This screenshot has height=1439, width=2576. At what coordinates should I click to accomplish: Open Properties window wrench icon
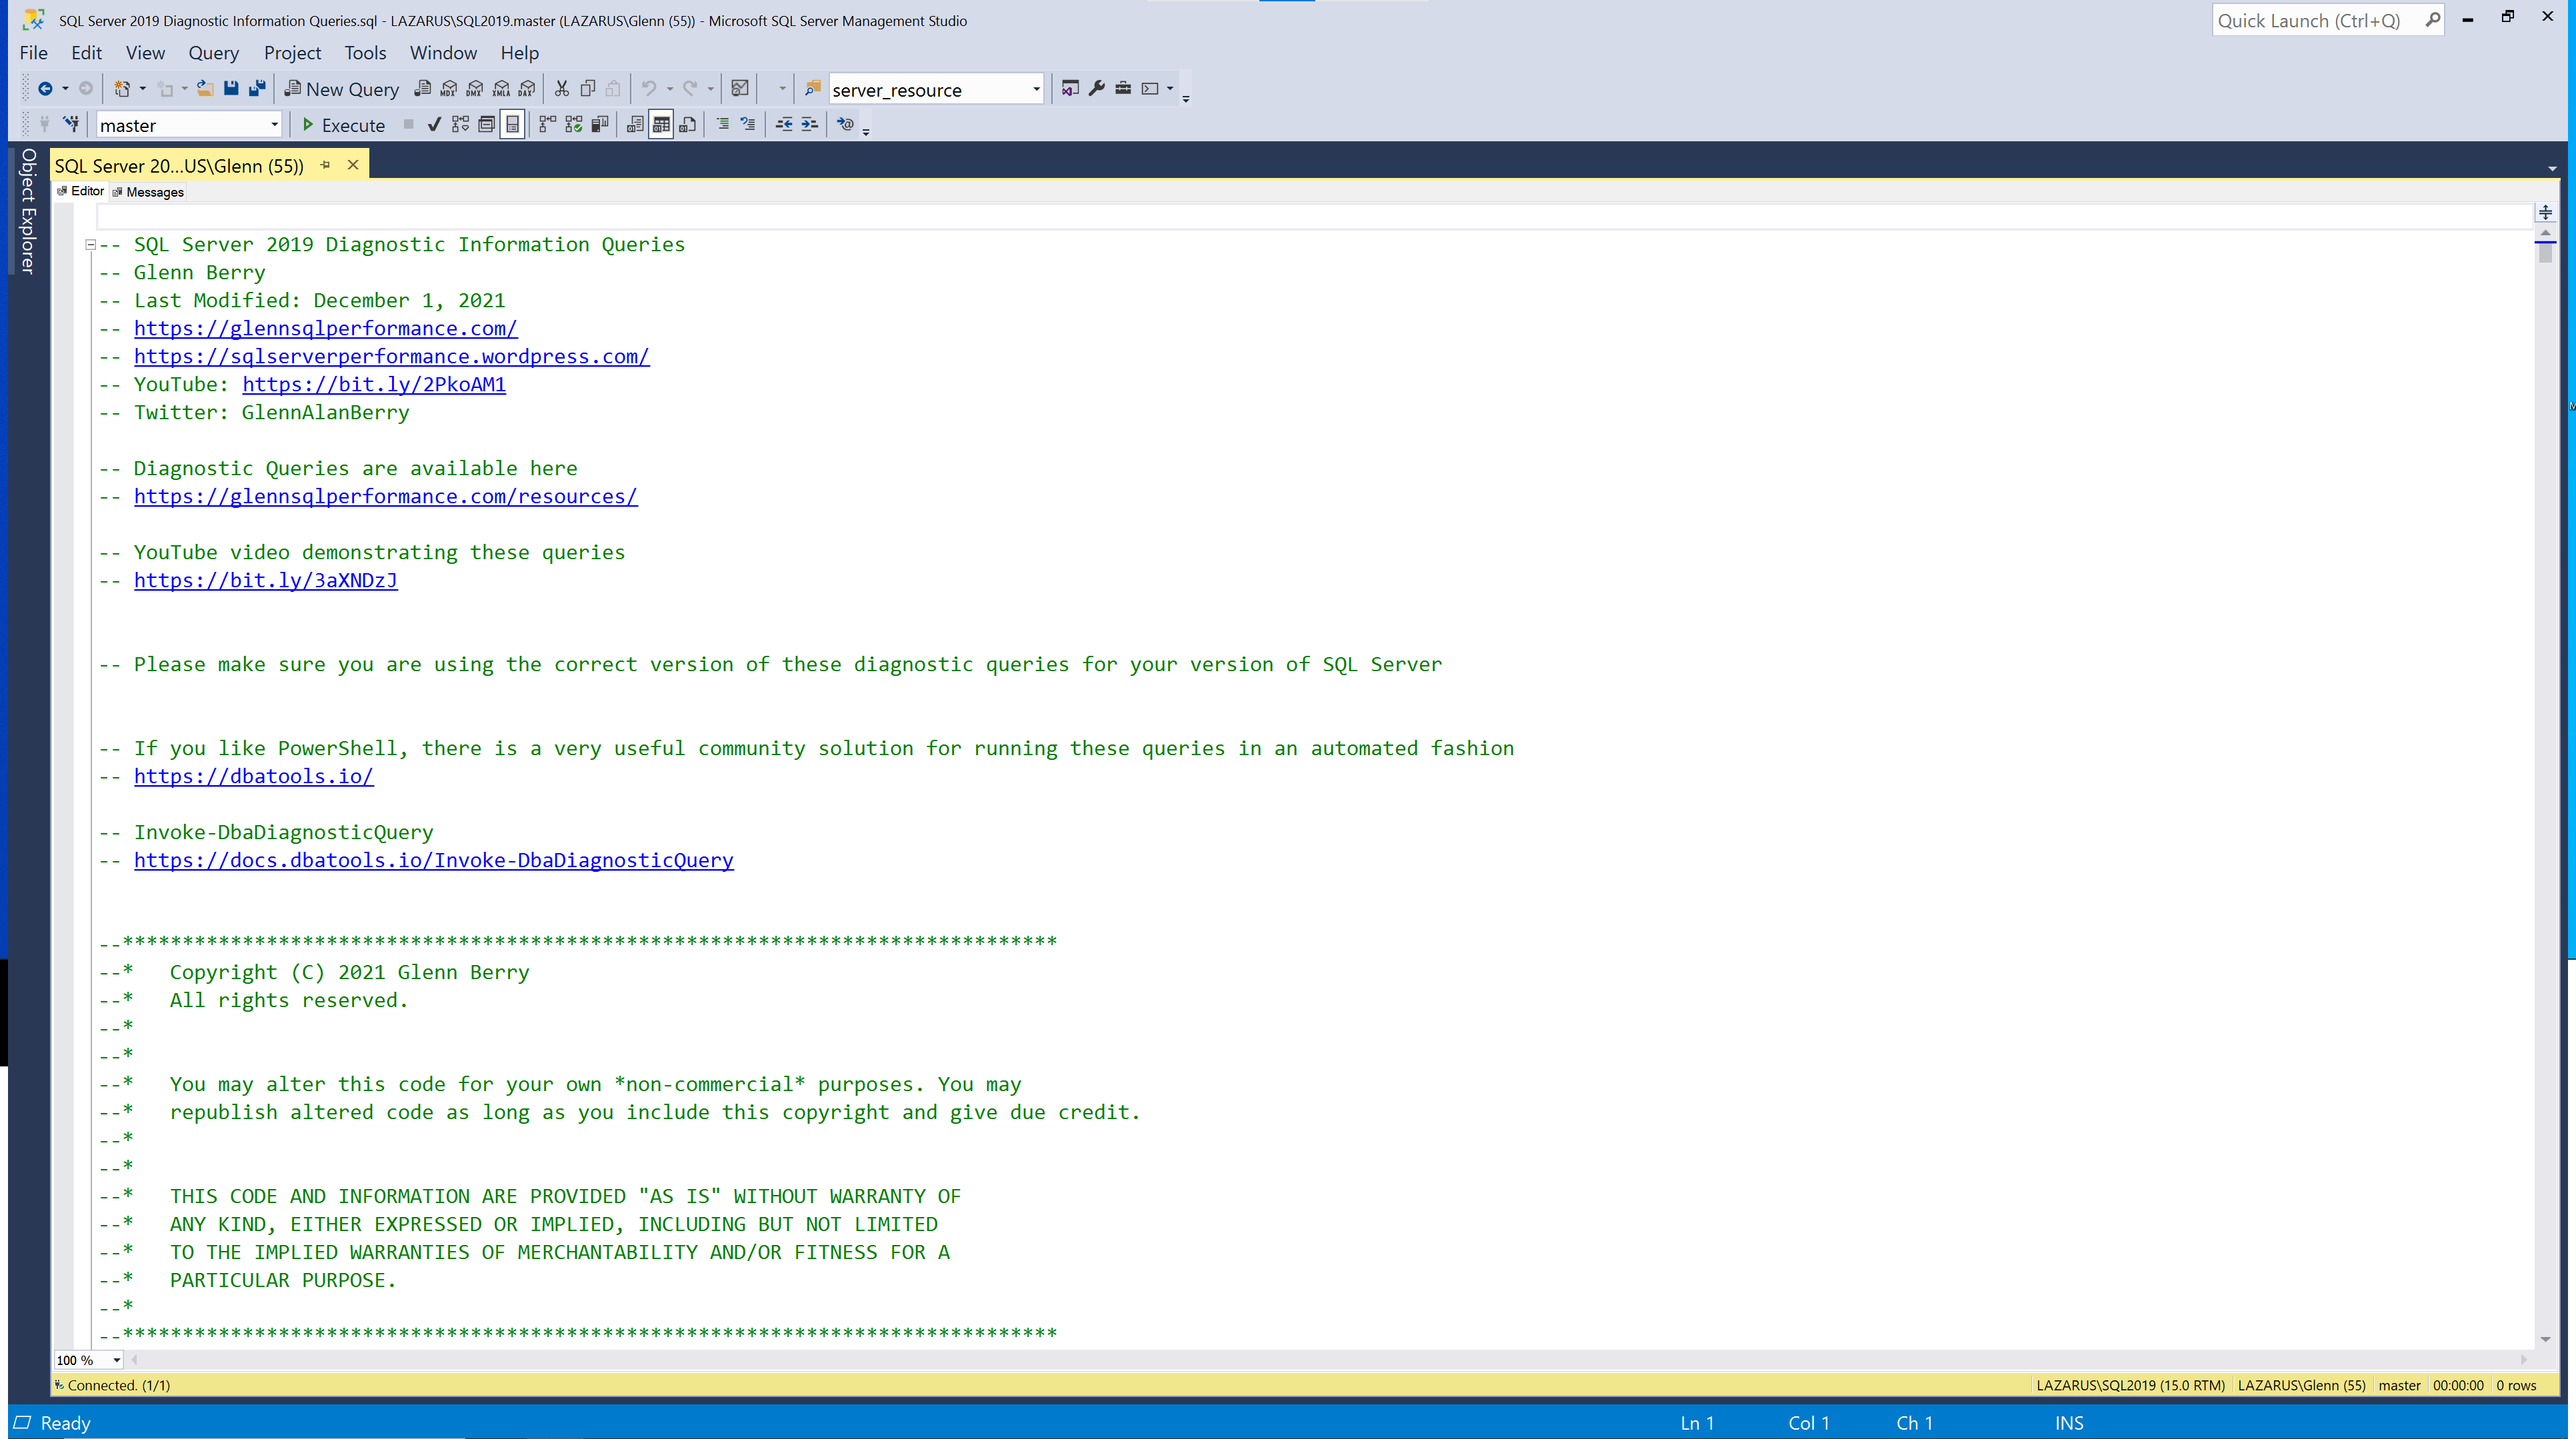click(x=1097, y=89)
